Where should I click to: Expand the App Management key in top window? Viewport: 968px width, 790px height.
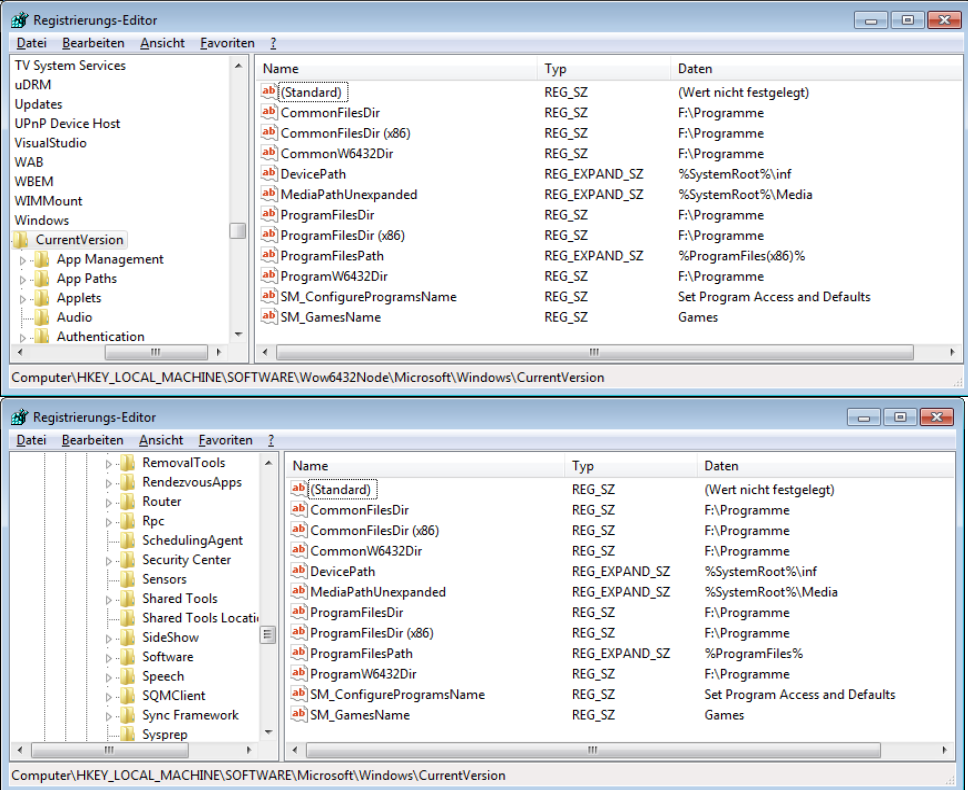(x=23, y=260)
